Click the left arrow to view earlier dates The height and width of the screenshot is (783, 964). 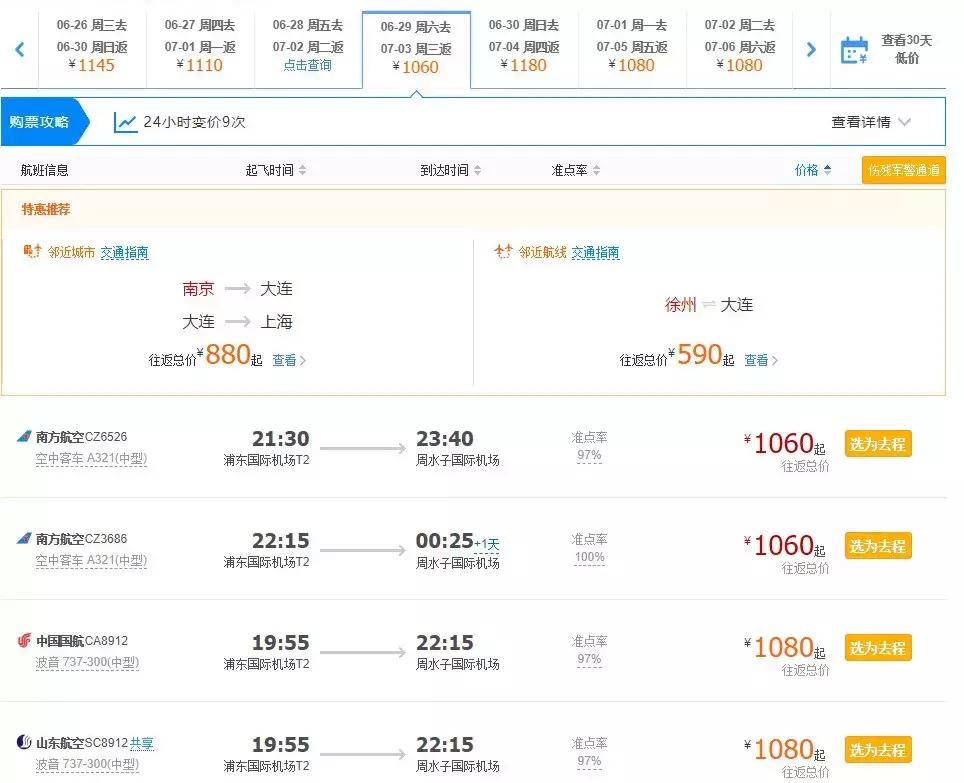point(18,47)
